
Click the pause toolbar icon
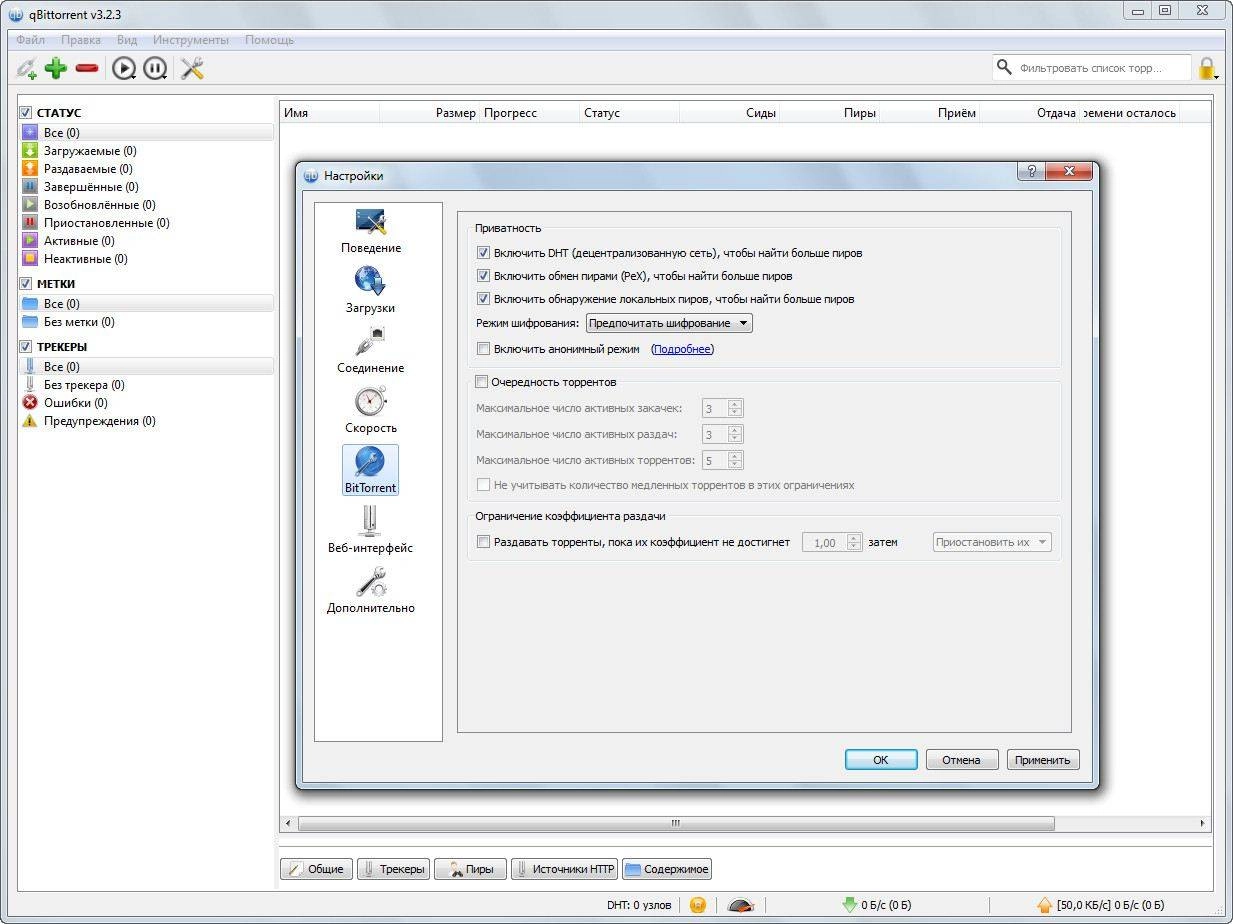point(154,68)
